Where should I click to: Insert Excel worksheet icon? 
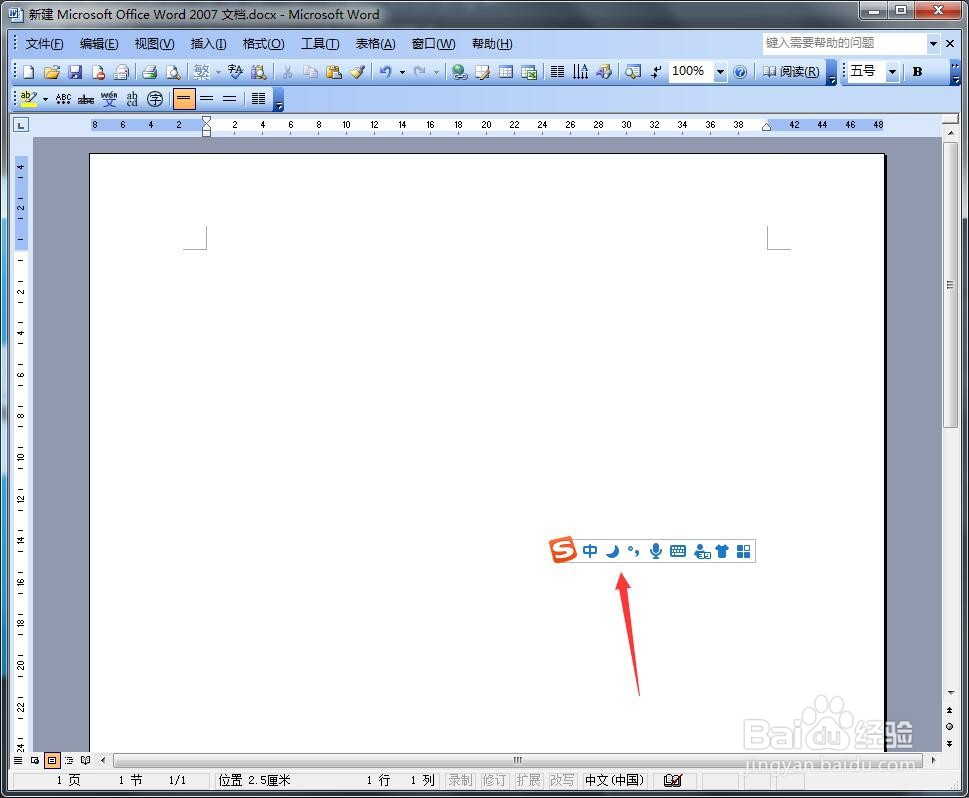[529, 72]
